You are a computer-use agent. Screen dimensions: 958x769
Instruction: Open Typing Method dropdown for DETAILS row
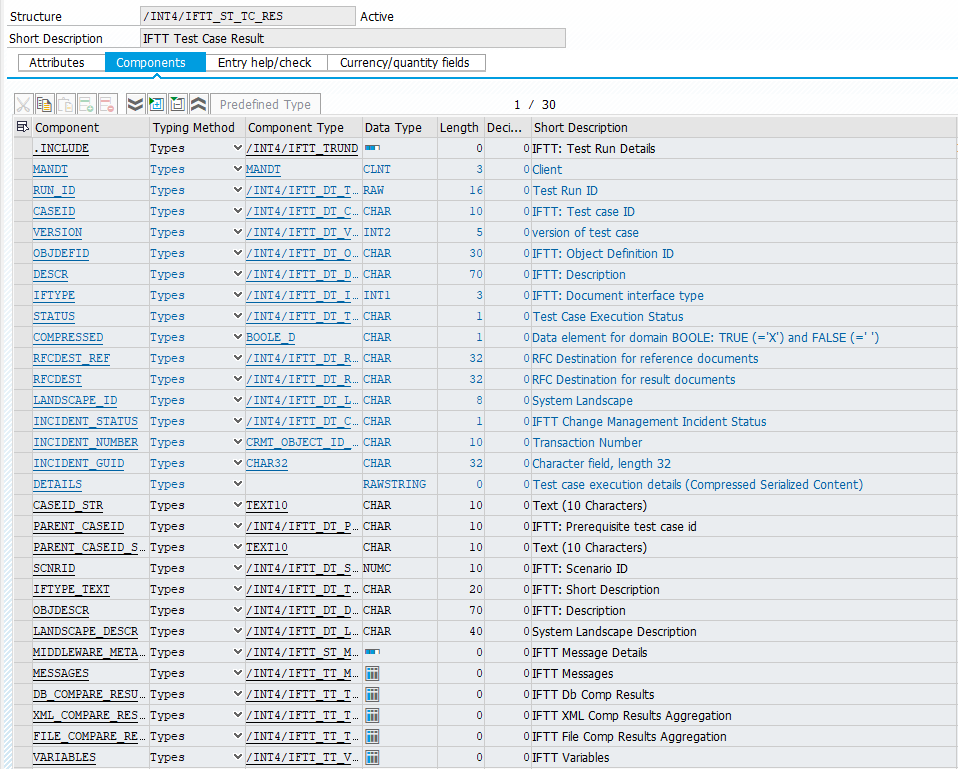[237, 484]
